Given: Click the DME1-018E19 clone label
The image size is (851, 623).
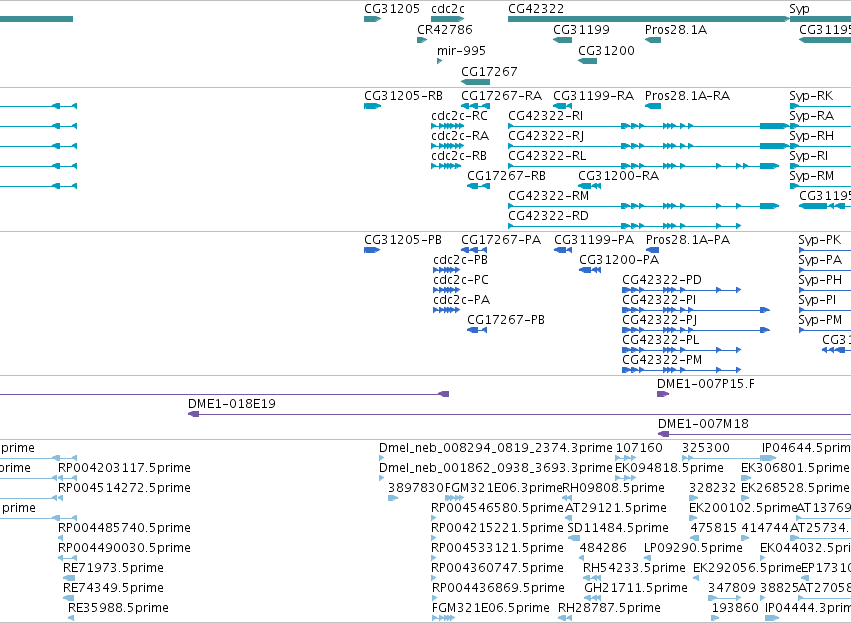Looking at the screenshot, I should click(x=232, y=404).
